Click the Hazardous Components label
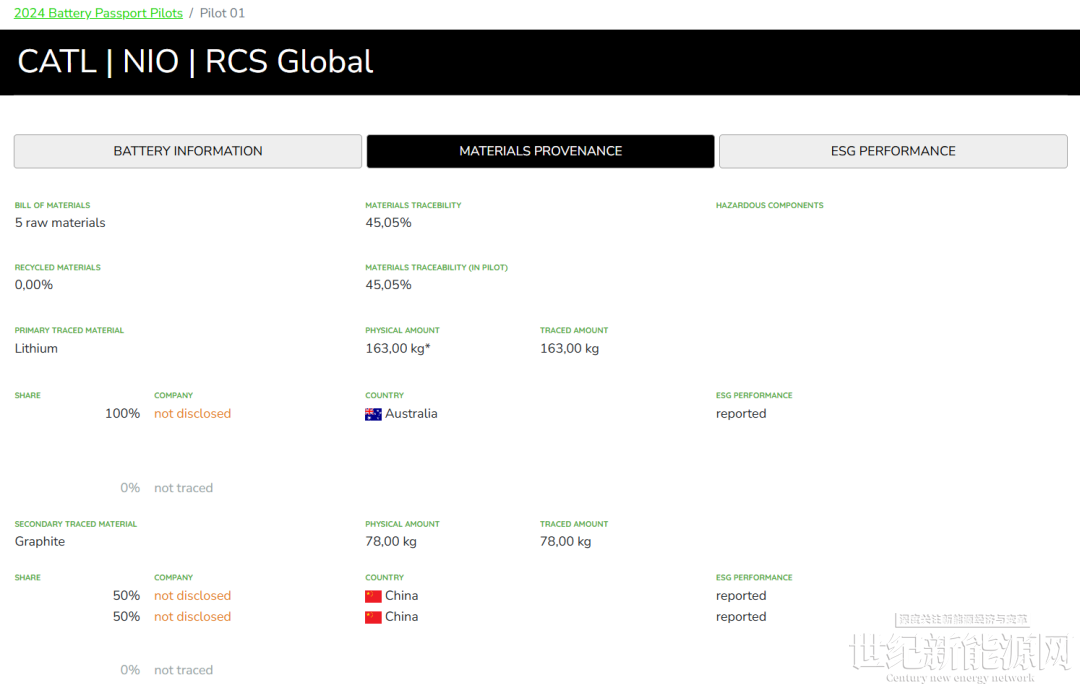This screenshot has width=1080, height=688. coord(769,205)
